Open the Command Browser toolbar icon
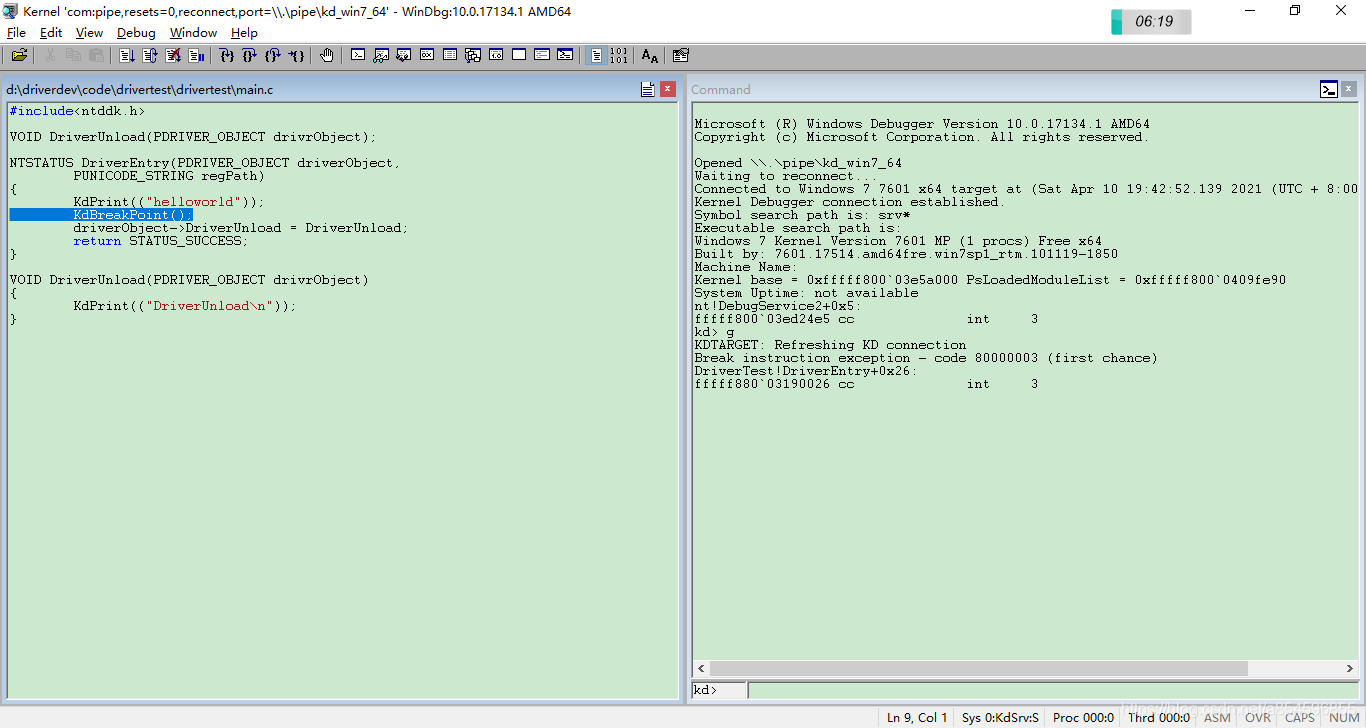The height and width of the screenshot is (728, 1366). 565,55
